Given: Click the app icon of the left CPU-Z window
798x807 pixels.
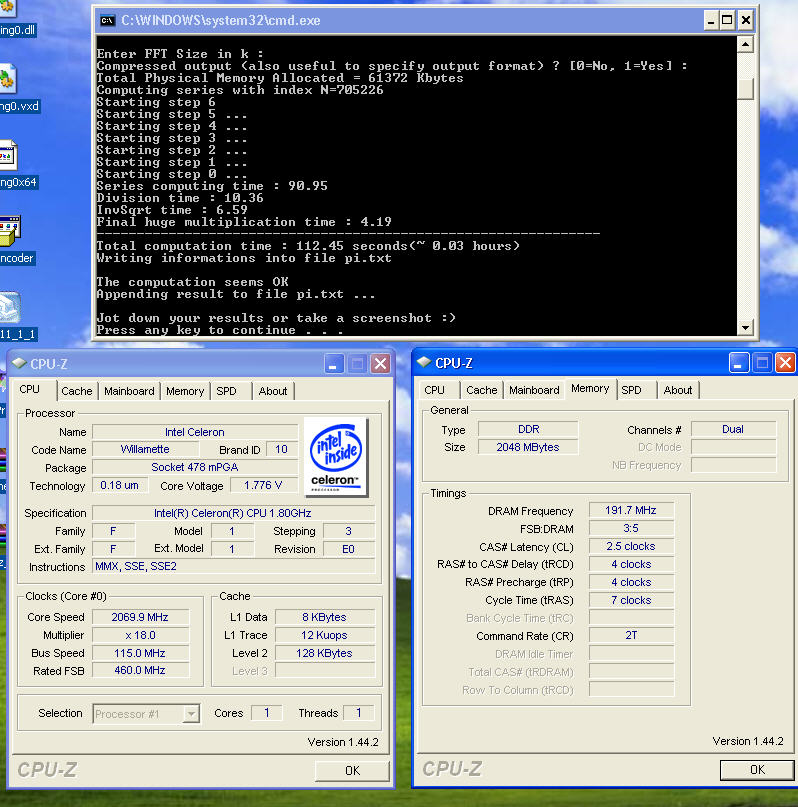Looking at the screenshot, I should (20, 363).
